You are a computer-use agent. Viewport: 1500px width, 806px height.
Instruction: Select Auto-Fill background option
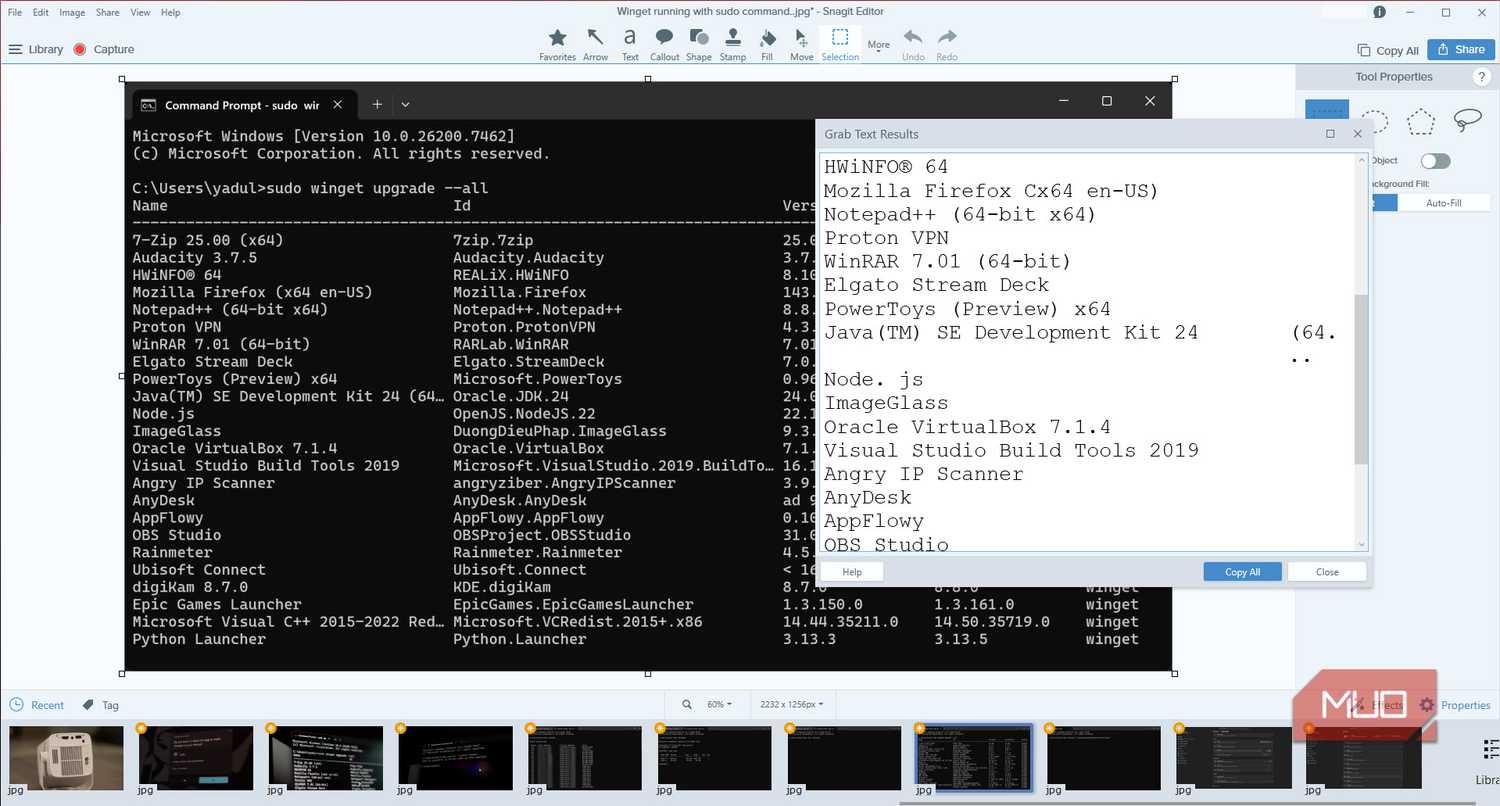click(1443, 203)
